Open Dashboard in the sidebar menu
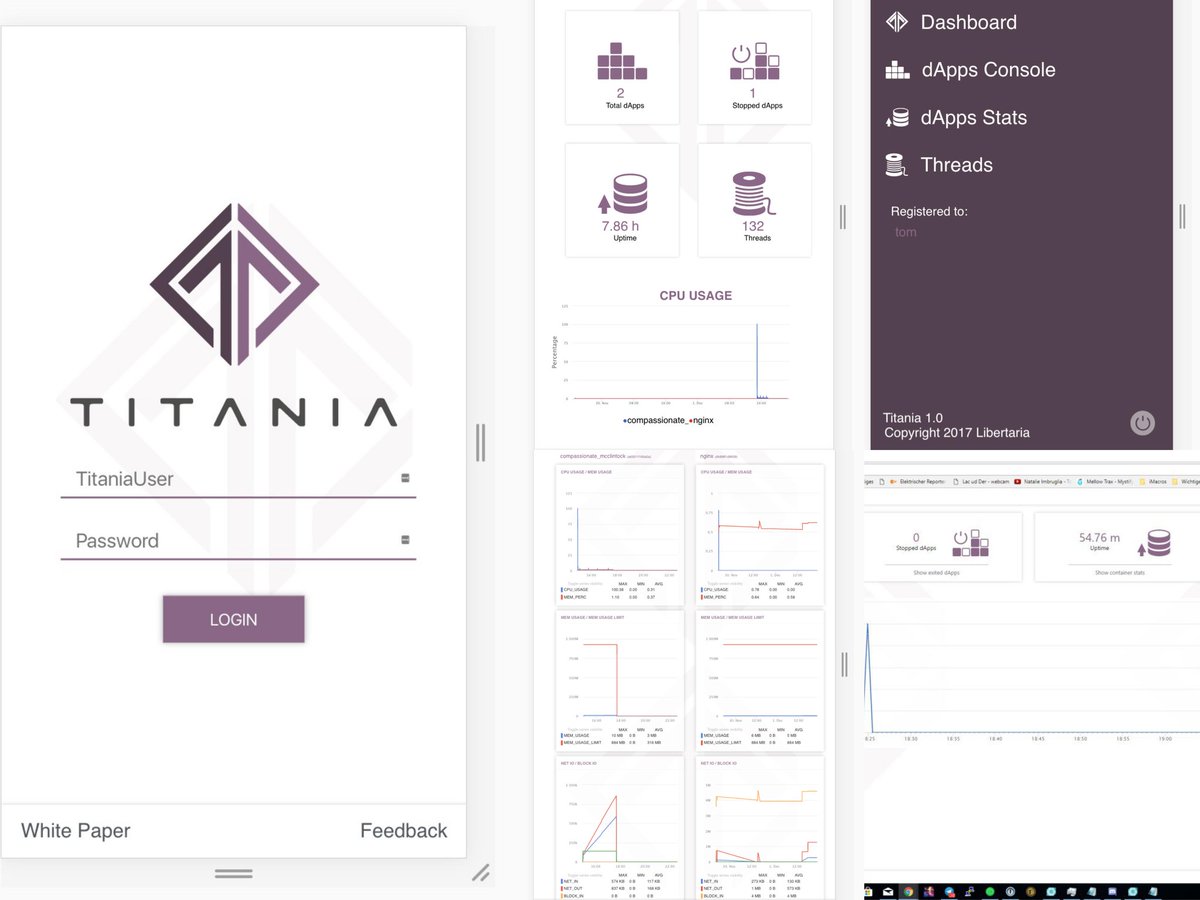Image resolution: width=1200 pixels, height=900 pixels. pos(969,22)
